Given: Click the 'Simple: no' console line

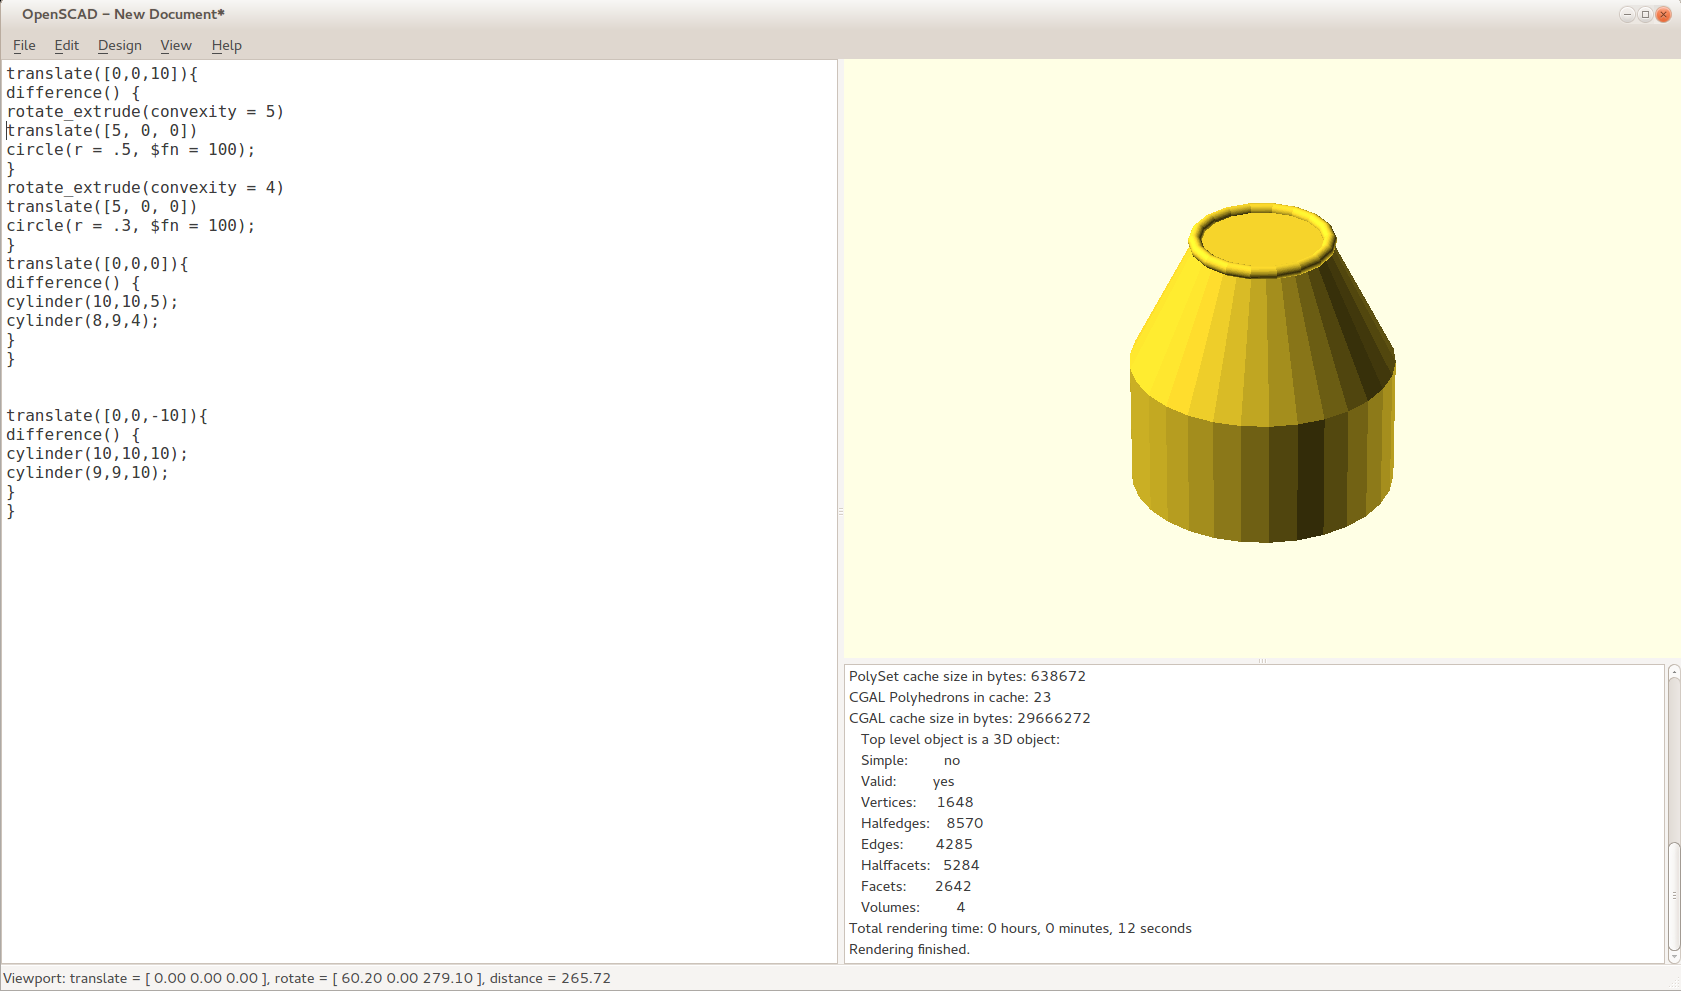Looking at the screenshot, I should (x=910, y=760).
